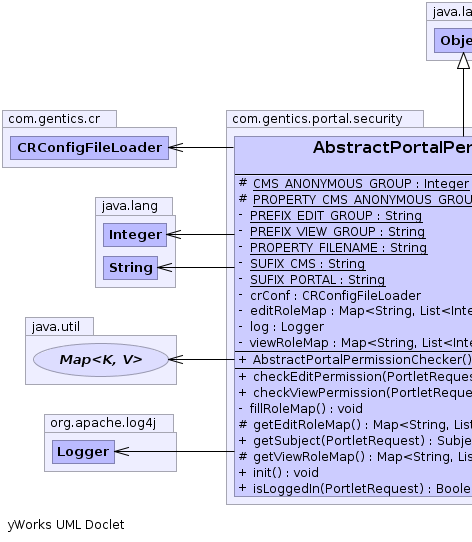This screenshot has height=542, width=472.
Task: Open the Logger class node
Action: (x=83, y=452)
